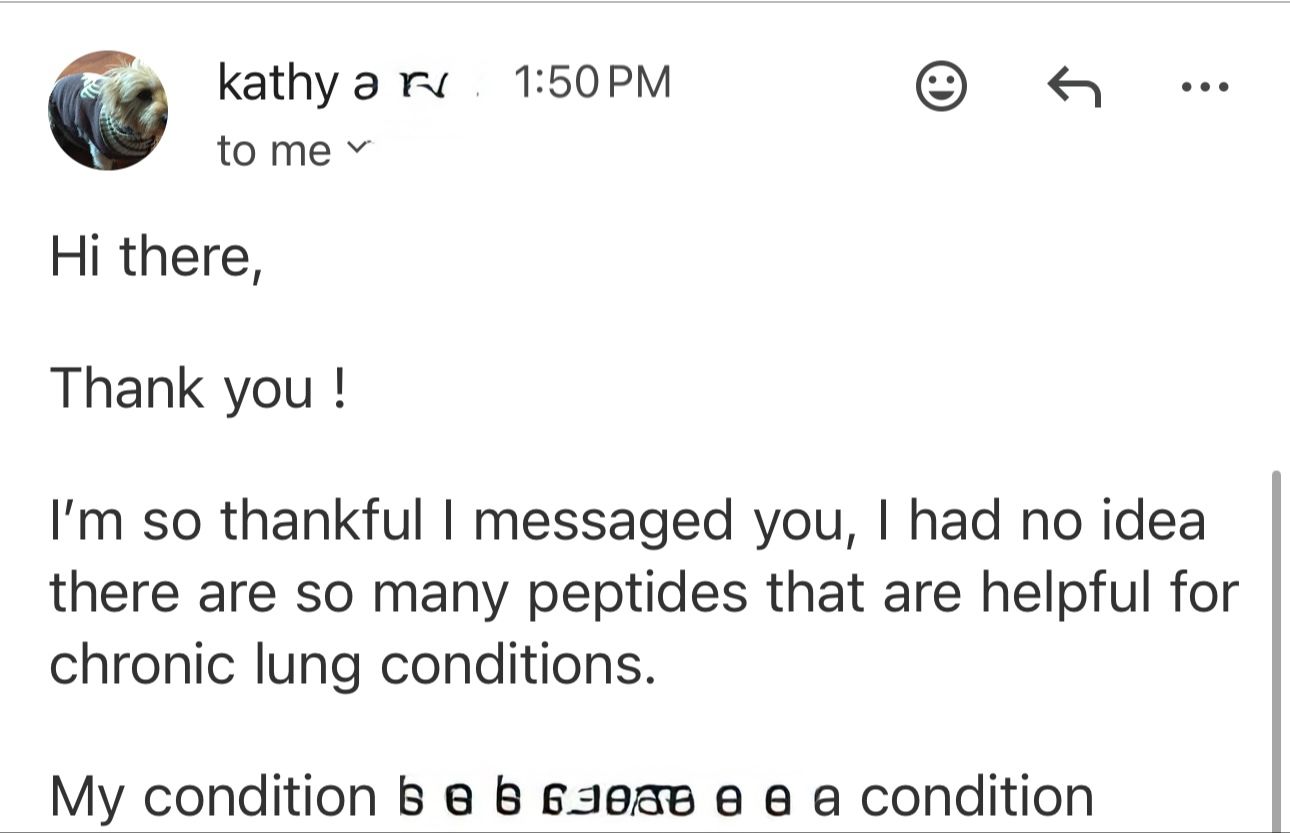1290x833 pixels.
Task: Click the "Hi there," greeting line
Action: [x=156, y=257]
